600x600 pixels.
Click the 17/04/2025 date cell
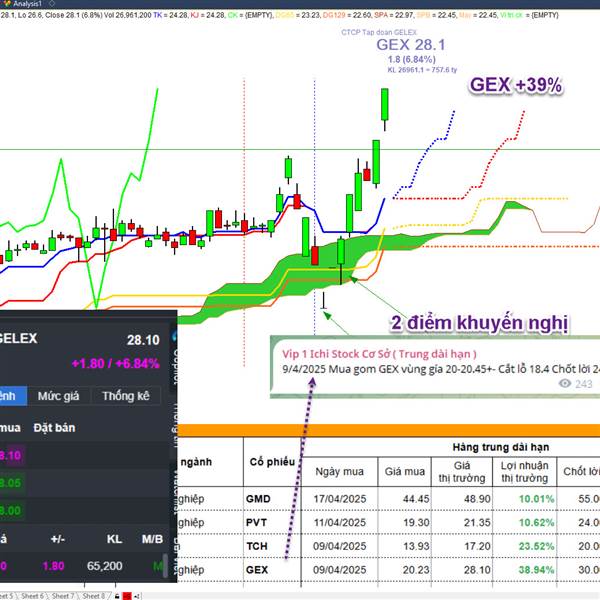click(340, 499)
